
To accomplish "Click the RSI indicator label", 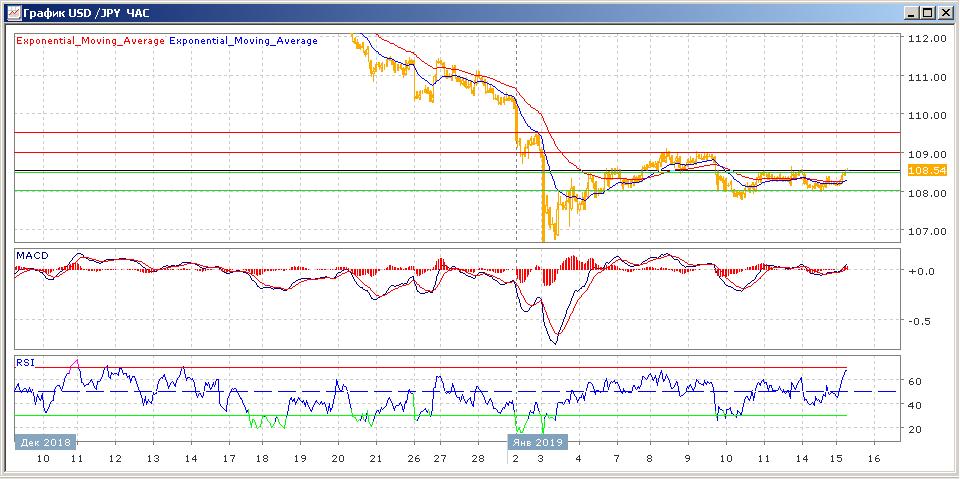I will 24,363.
